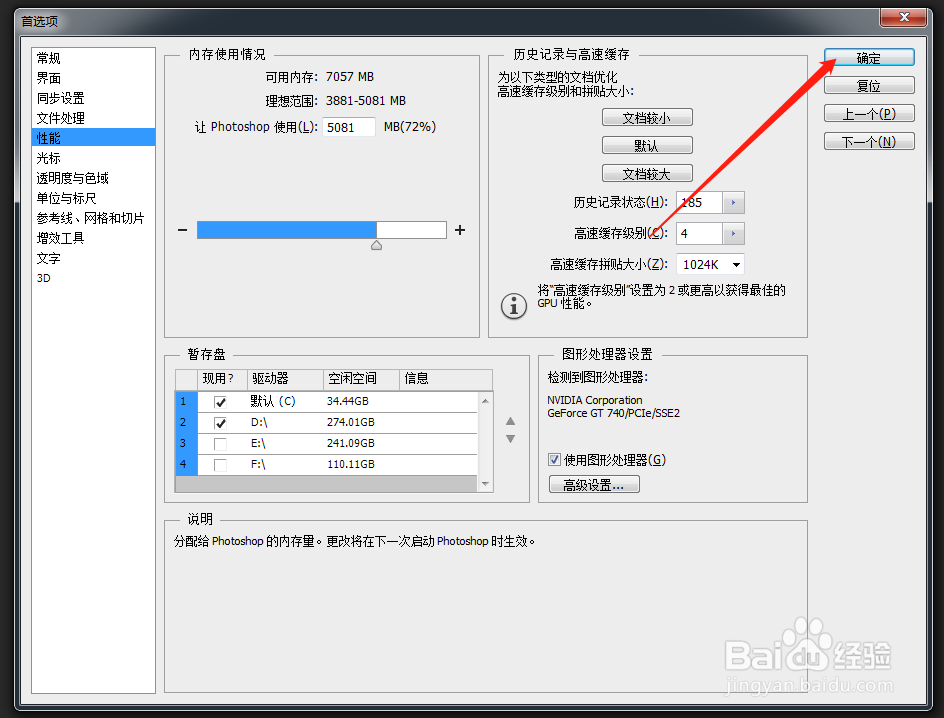Image resolution: width=944 pixels, height=718 pixels.
Task: Switch to 光标 category
Action: click(x=93, y=158)
